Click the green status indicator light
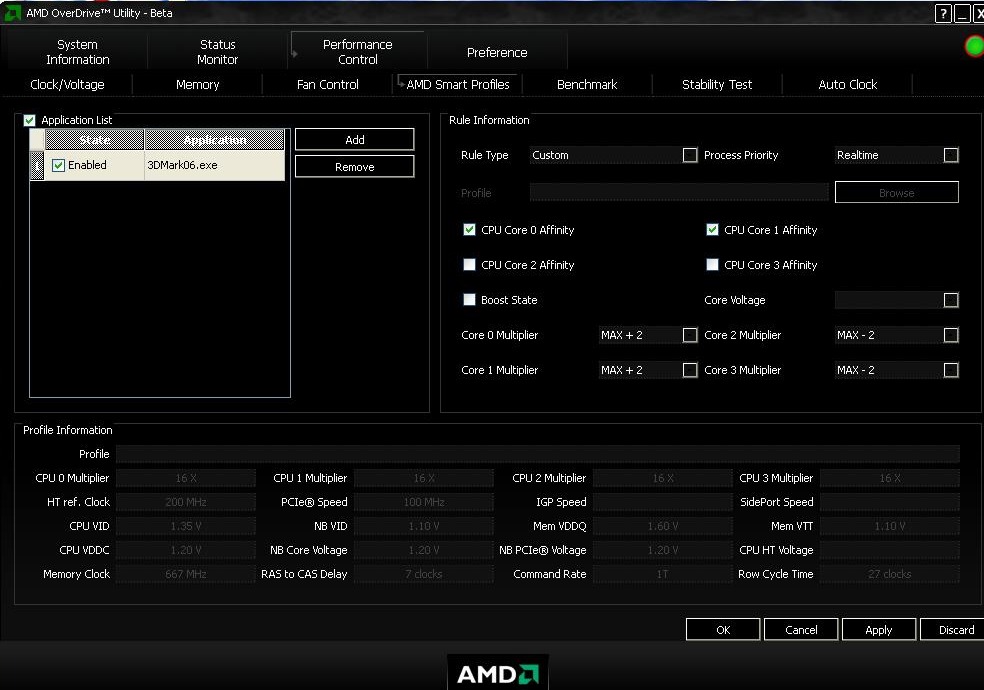Screen dimensions: 984x690 point(973,46)
